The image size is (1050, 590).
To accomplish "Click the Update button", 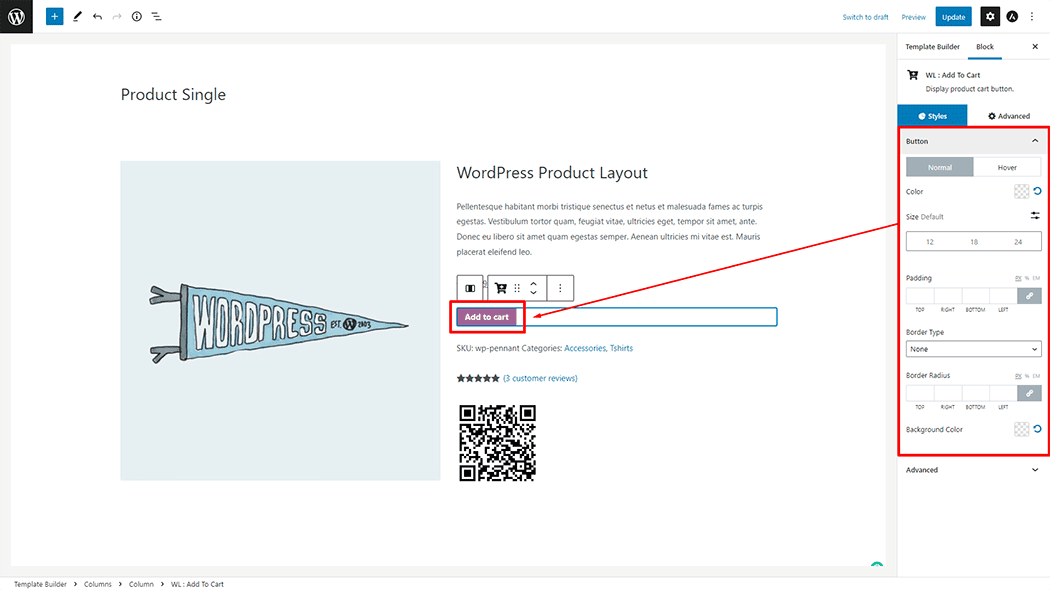I will pyautogui.click(x=954, y=17).
